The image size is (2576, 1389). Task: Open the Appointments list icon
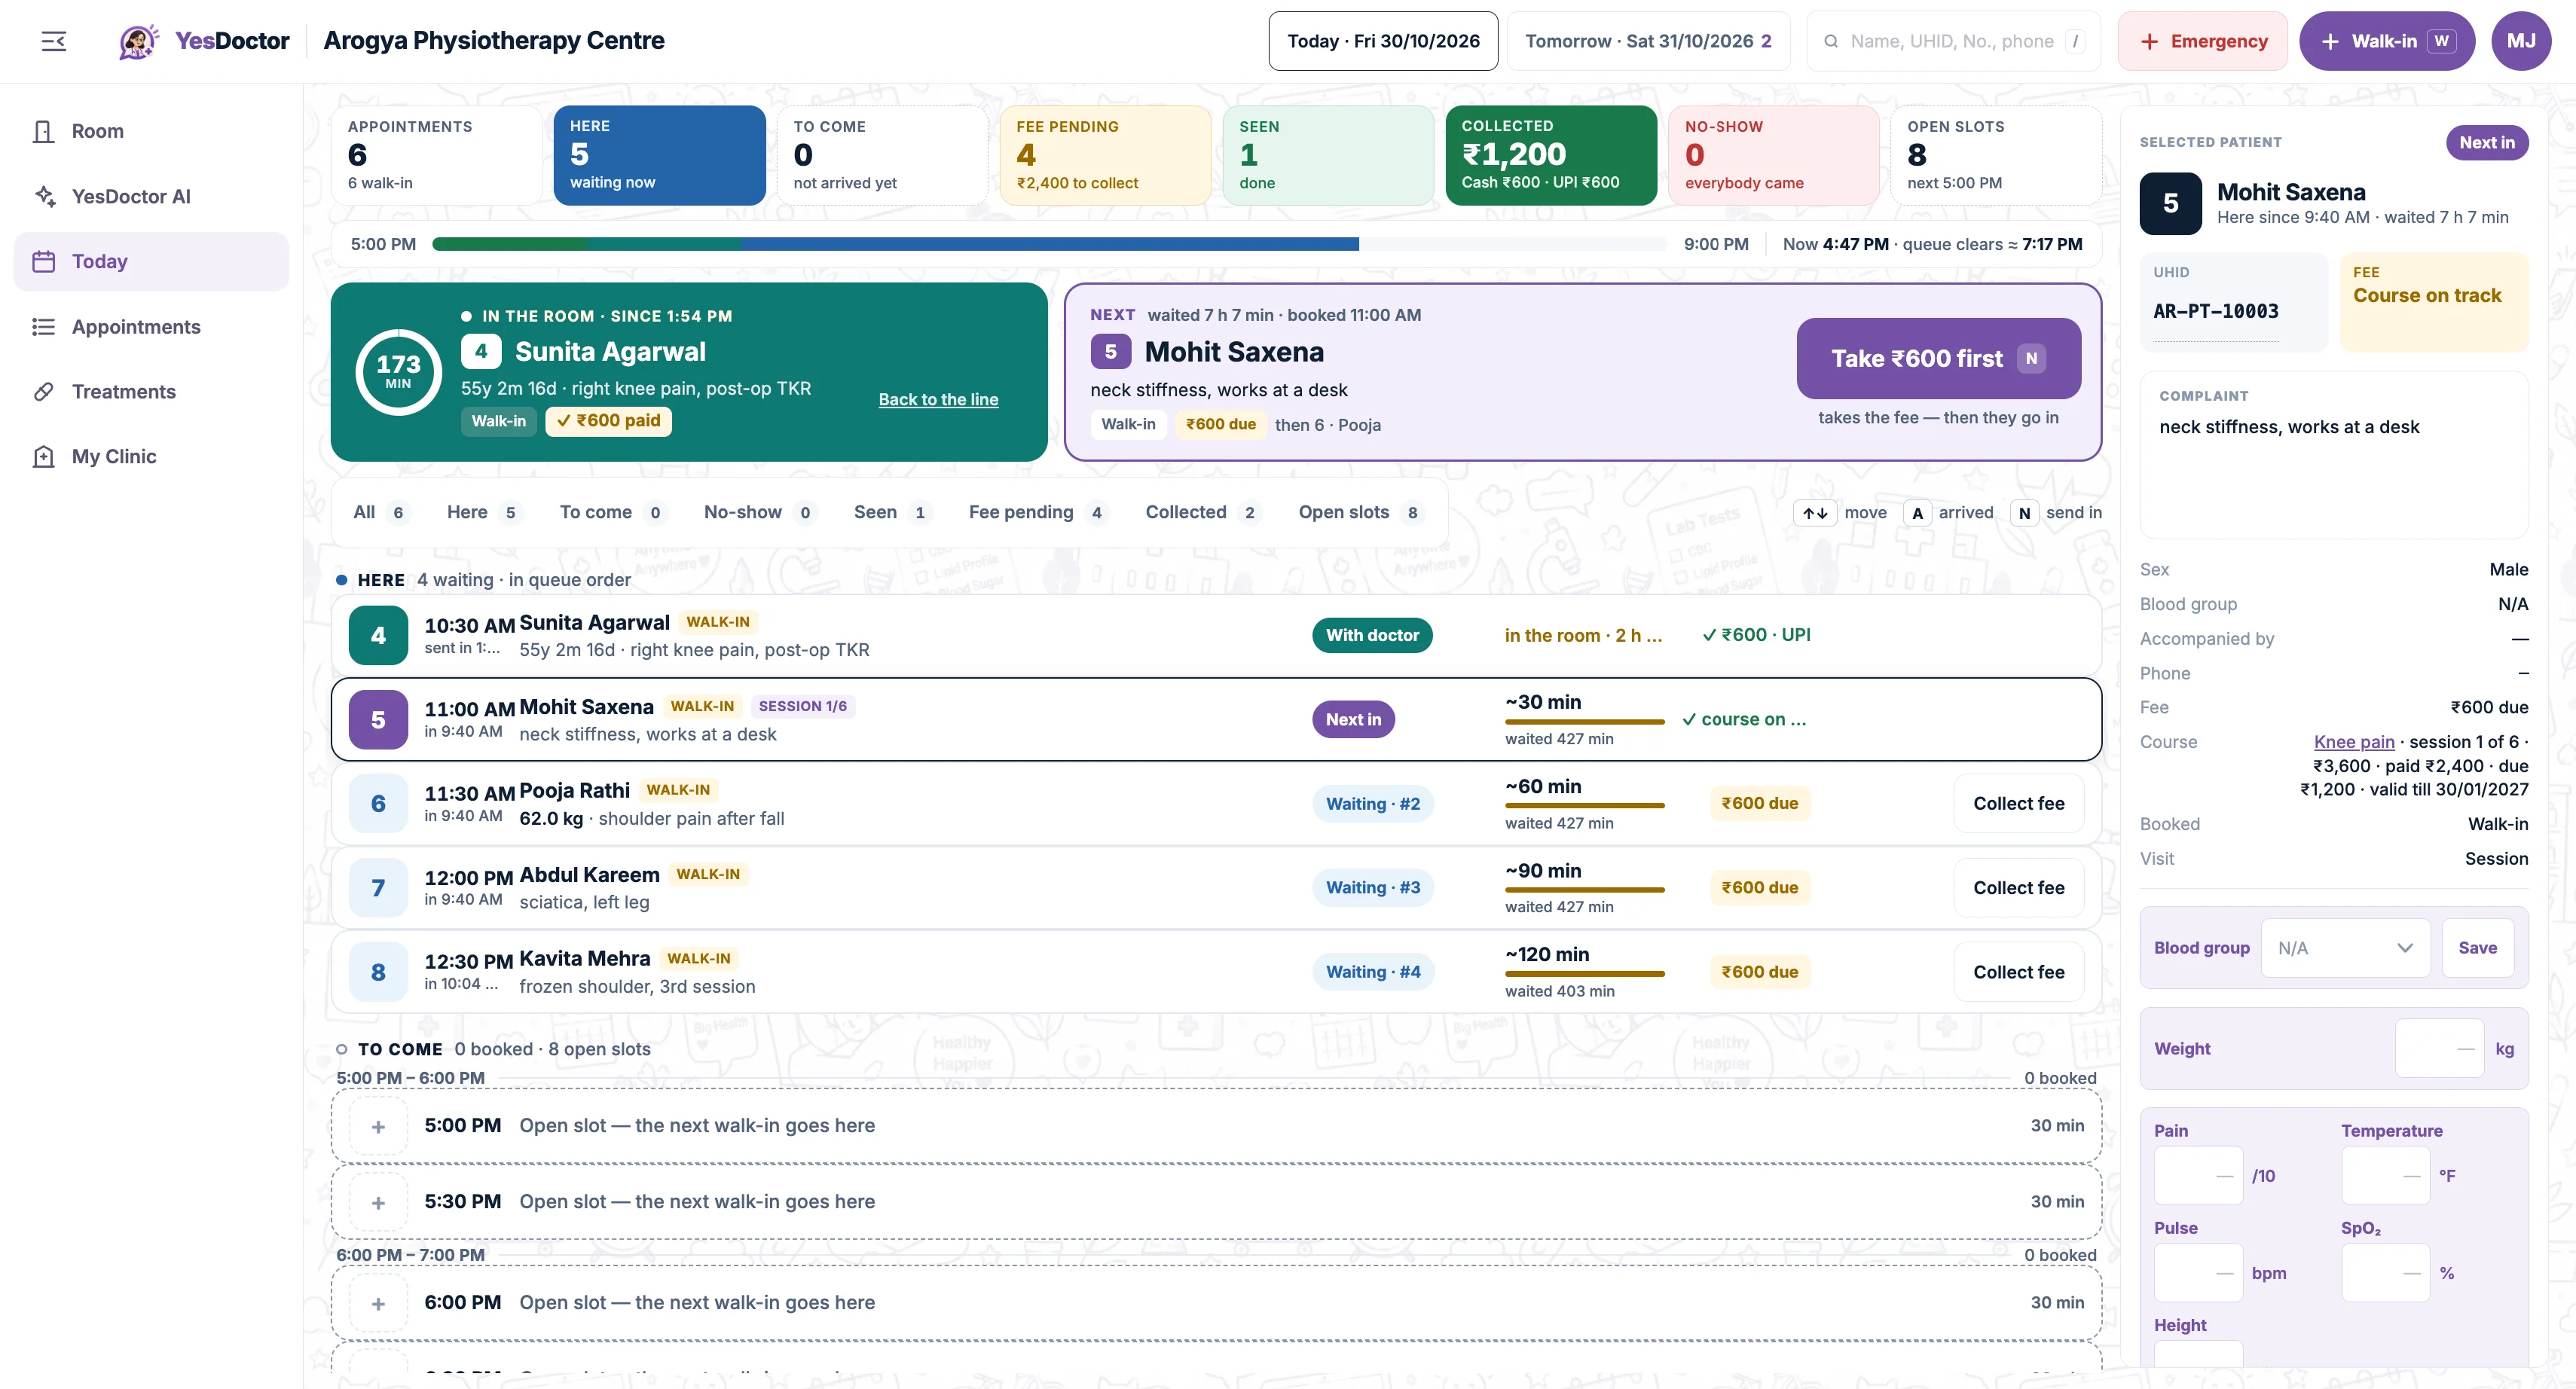coord(43,327)
